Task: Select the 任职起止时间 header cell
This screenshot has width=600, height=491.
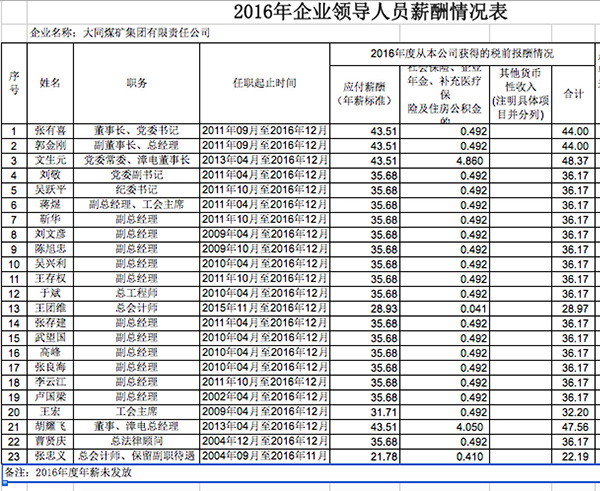Action: [x=264, y=83]
